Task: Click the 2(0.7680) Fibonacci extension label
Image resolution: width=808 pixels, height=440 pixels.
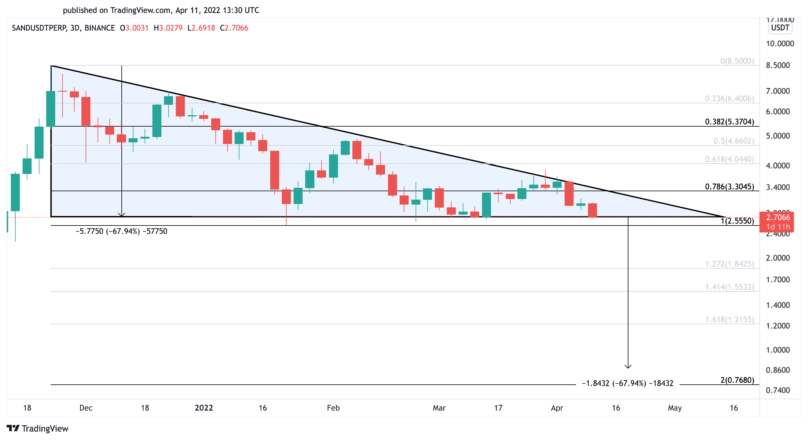Action: (737, 380)
